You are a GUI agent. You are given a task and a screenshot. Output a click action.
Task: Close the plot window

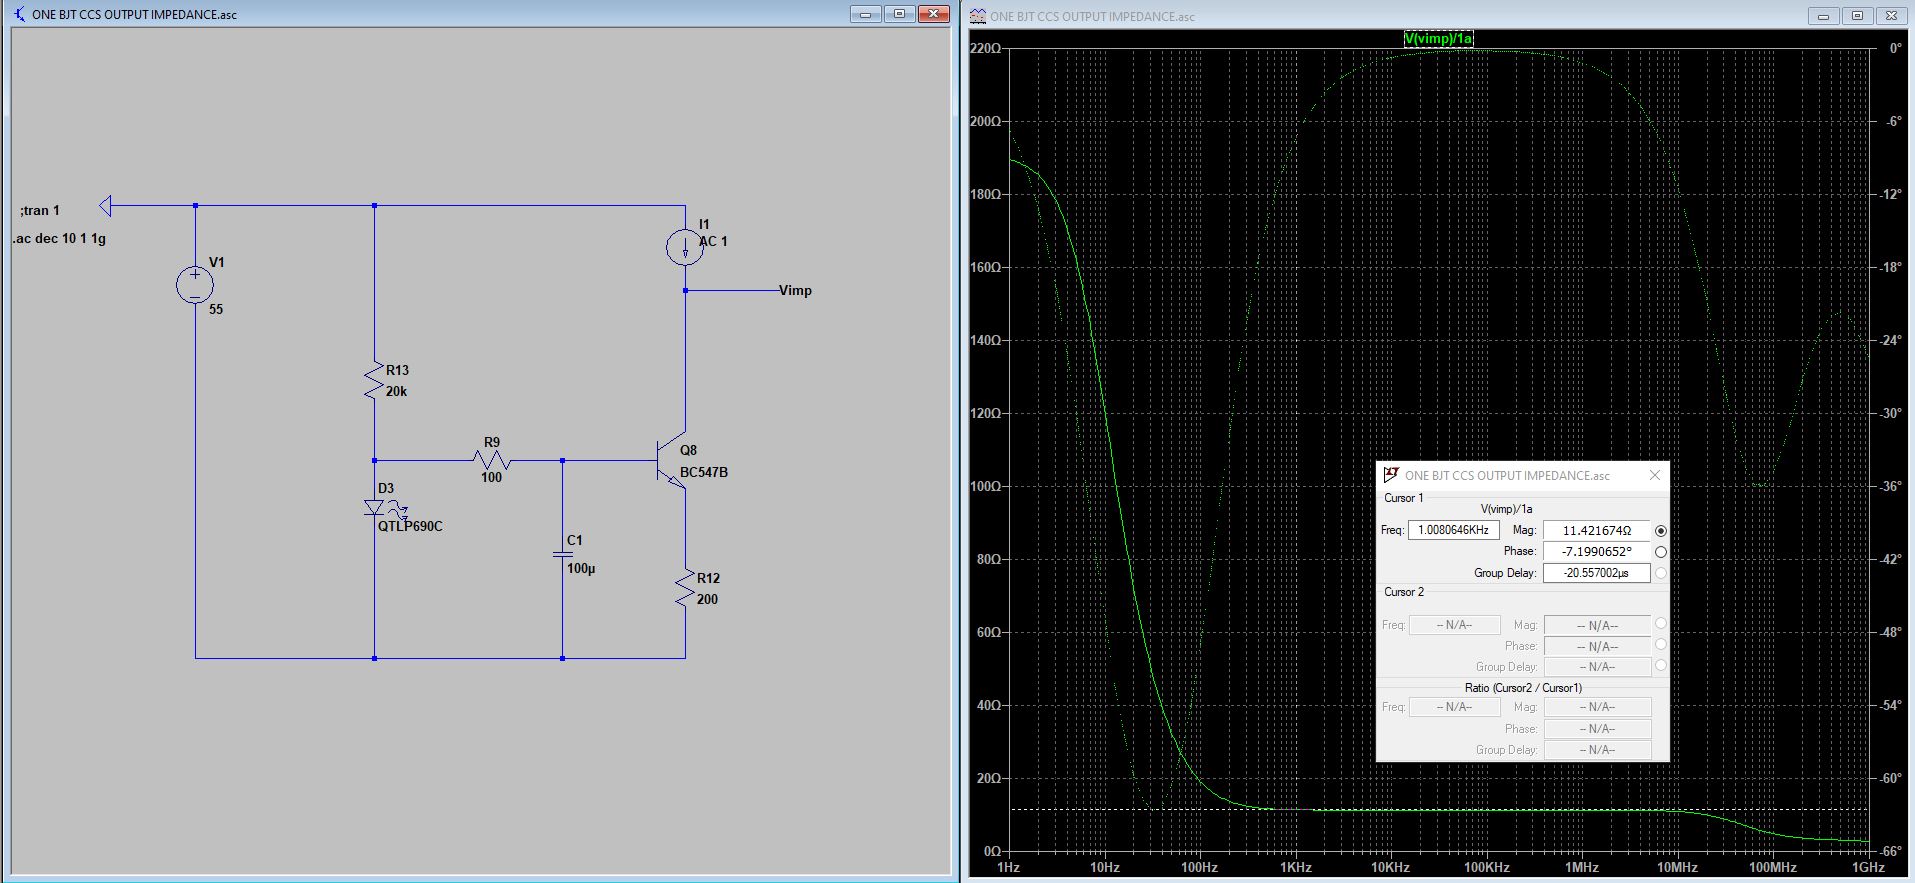coord(1891,16)
